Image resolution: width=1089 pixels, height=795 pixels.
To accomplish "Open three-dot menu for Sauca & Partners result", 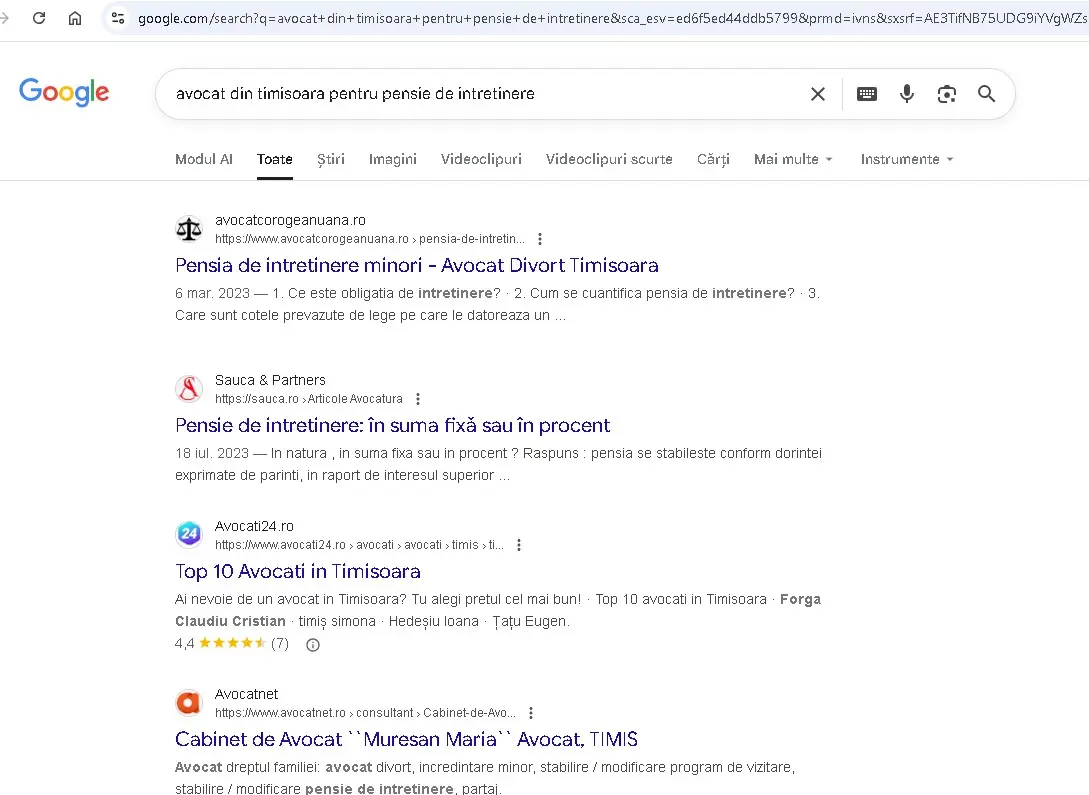I will click(418, 399).
